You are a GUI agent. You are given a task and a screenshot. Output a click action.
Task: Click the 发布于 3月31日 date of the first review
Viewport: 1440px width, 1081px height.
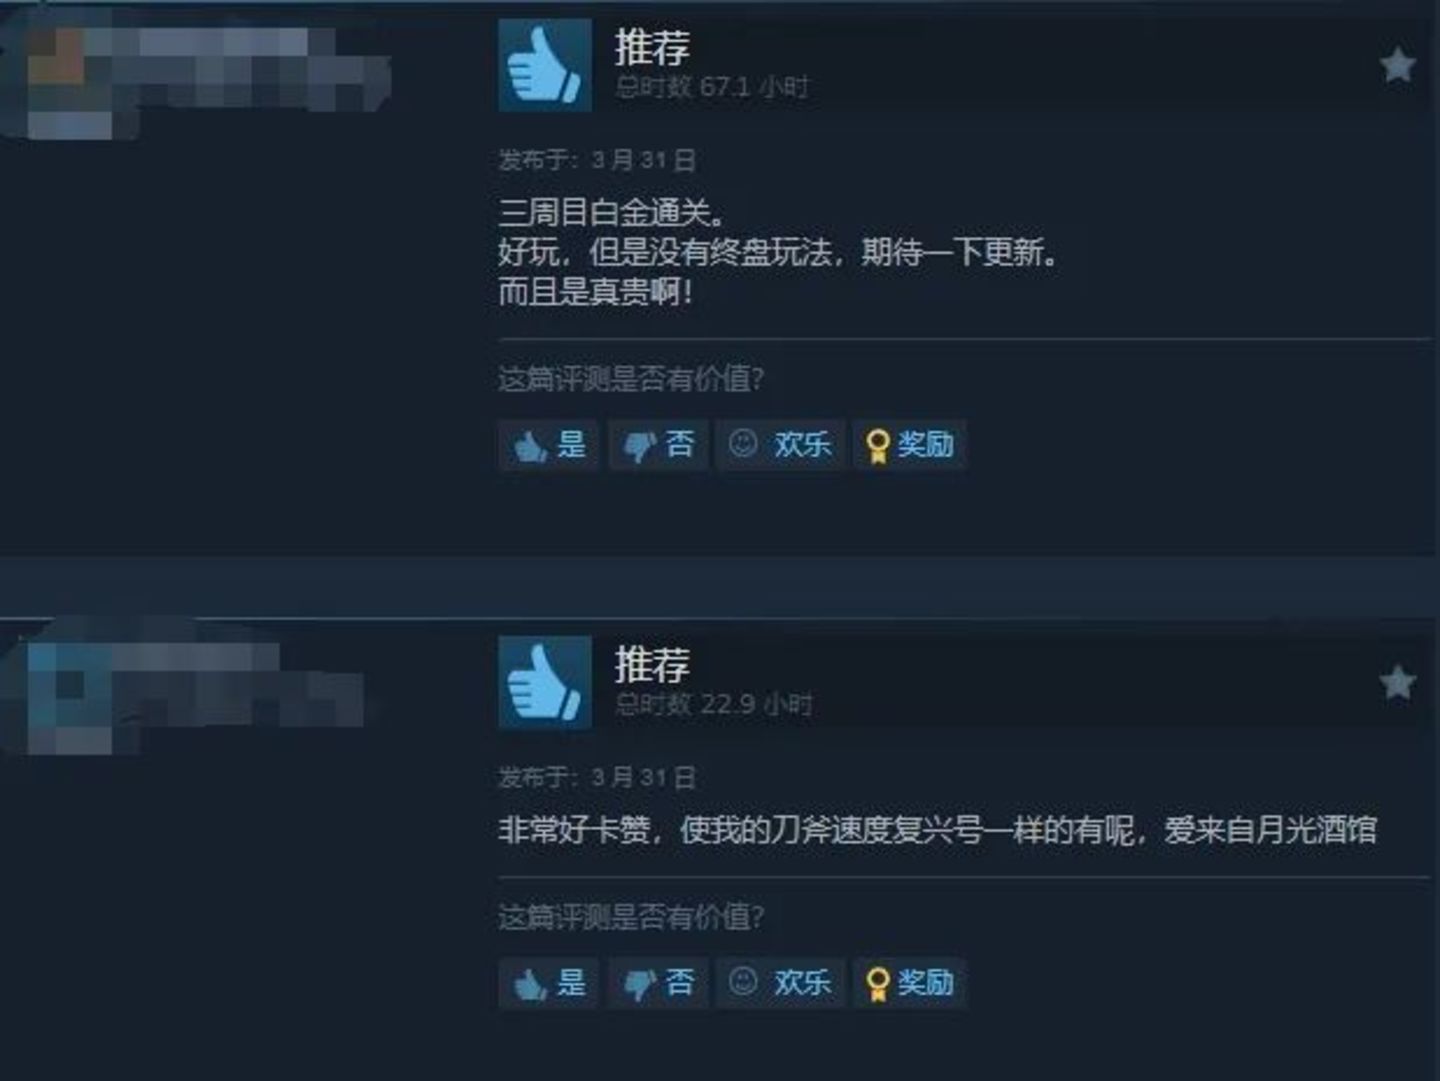(x=597, y=160)
